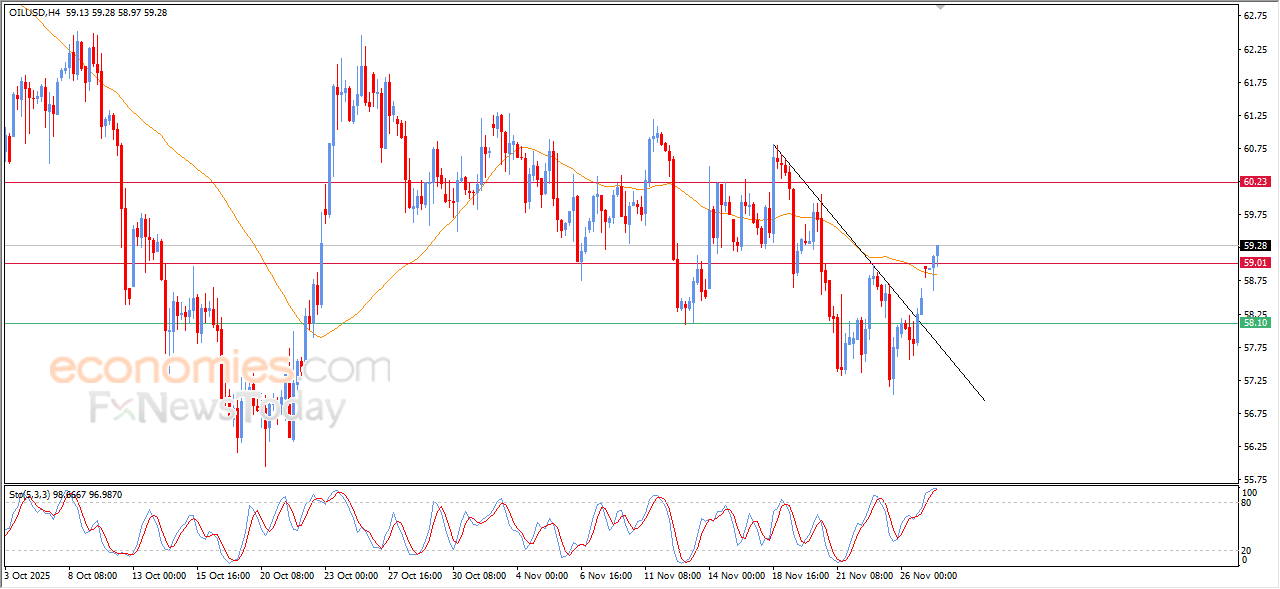The width and height of the screenshot is (1280, 589).
Task: Click the 30 Oct 08:00 time label
Action: [x=480, y=576]
